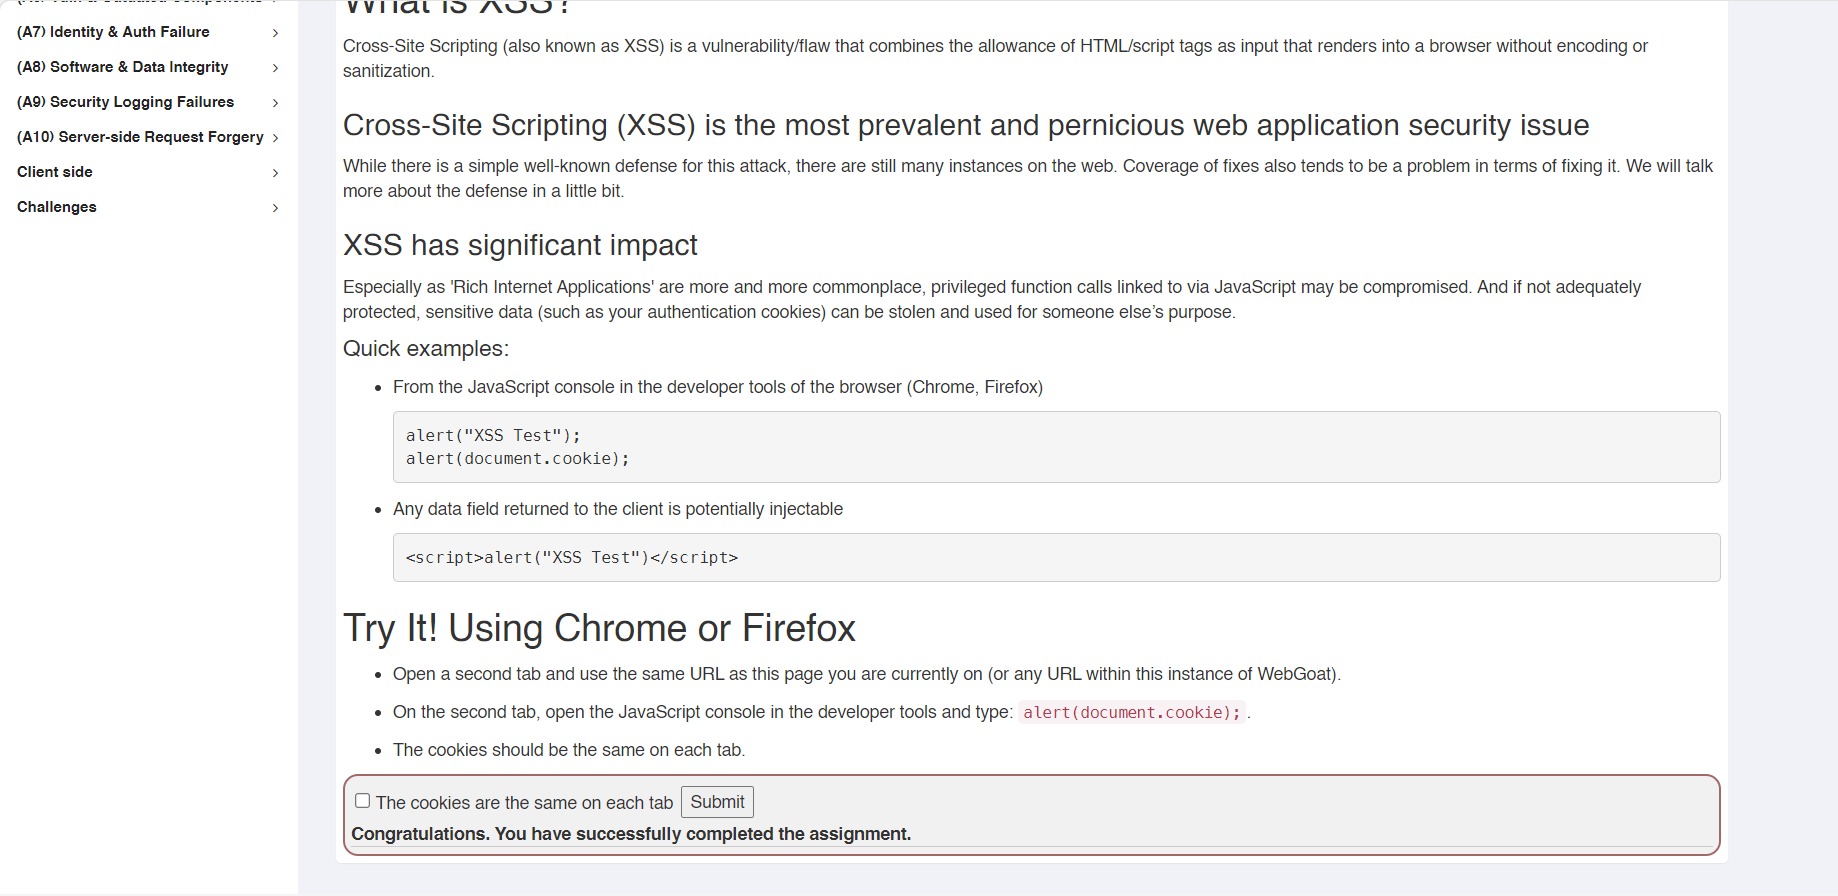Viewport: 1838px width, 896px height.
Task: Click the 'Cross-Site Scripting (XSS) is the most prevalent' heading
Action: point(966,125)
